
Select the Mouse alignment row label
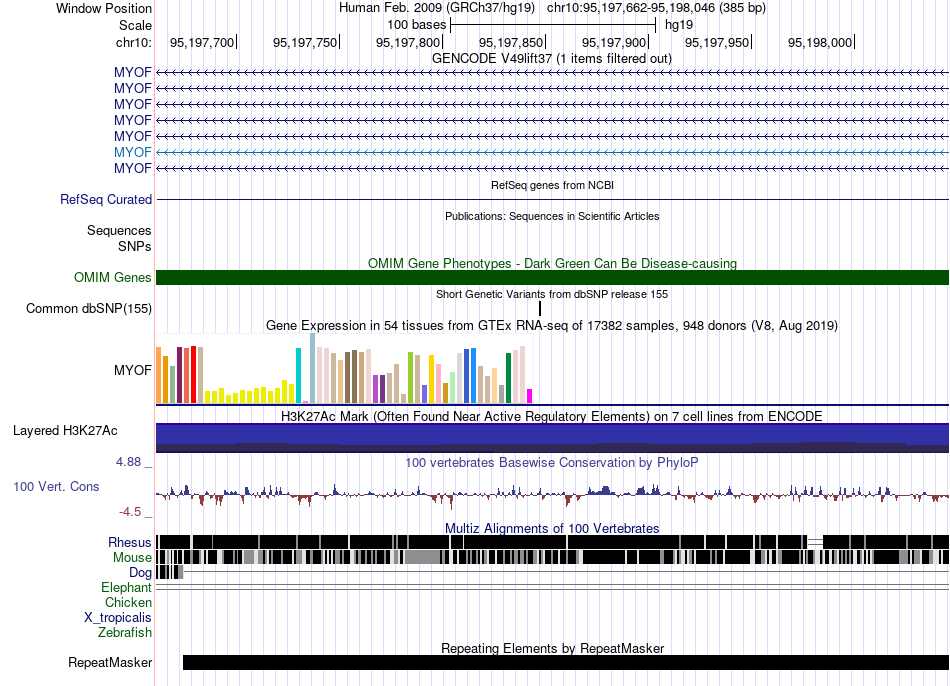click(132, 558)
